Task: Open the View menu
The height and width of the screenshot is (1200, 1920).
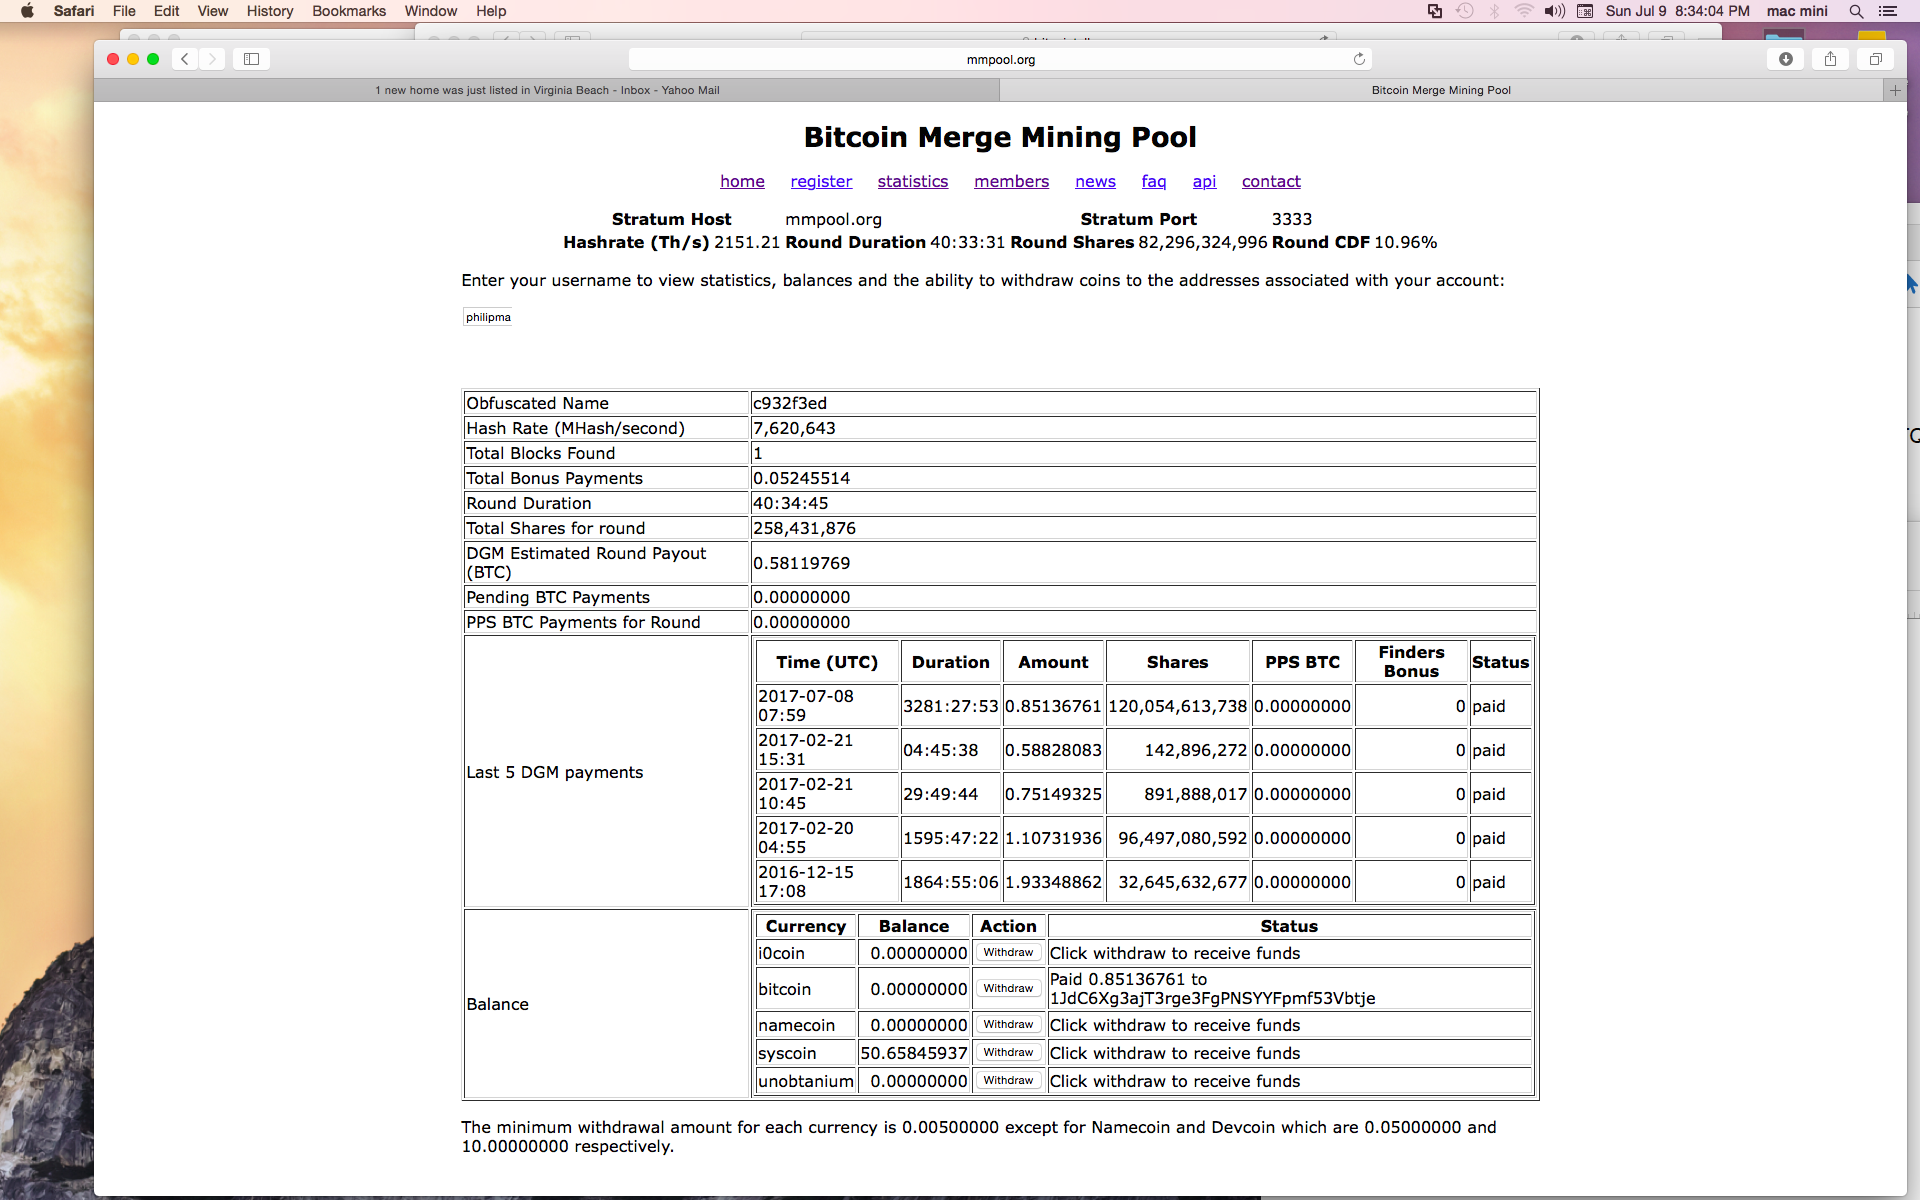Action: tap(212, 11)
